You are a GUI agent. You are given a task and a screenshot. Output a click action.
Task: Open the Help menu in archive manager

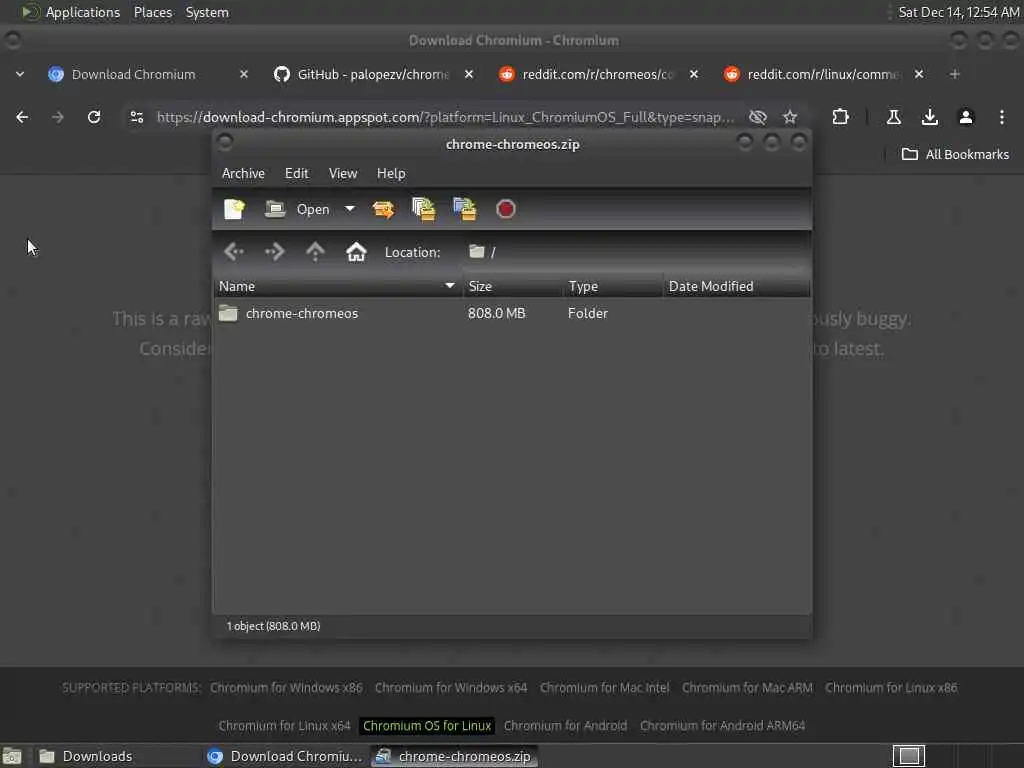(391, 173)
